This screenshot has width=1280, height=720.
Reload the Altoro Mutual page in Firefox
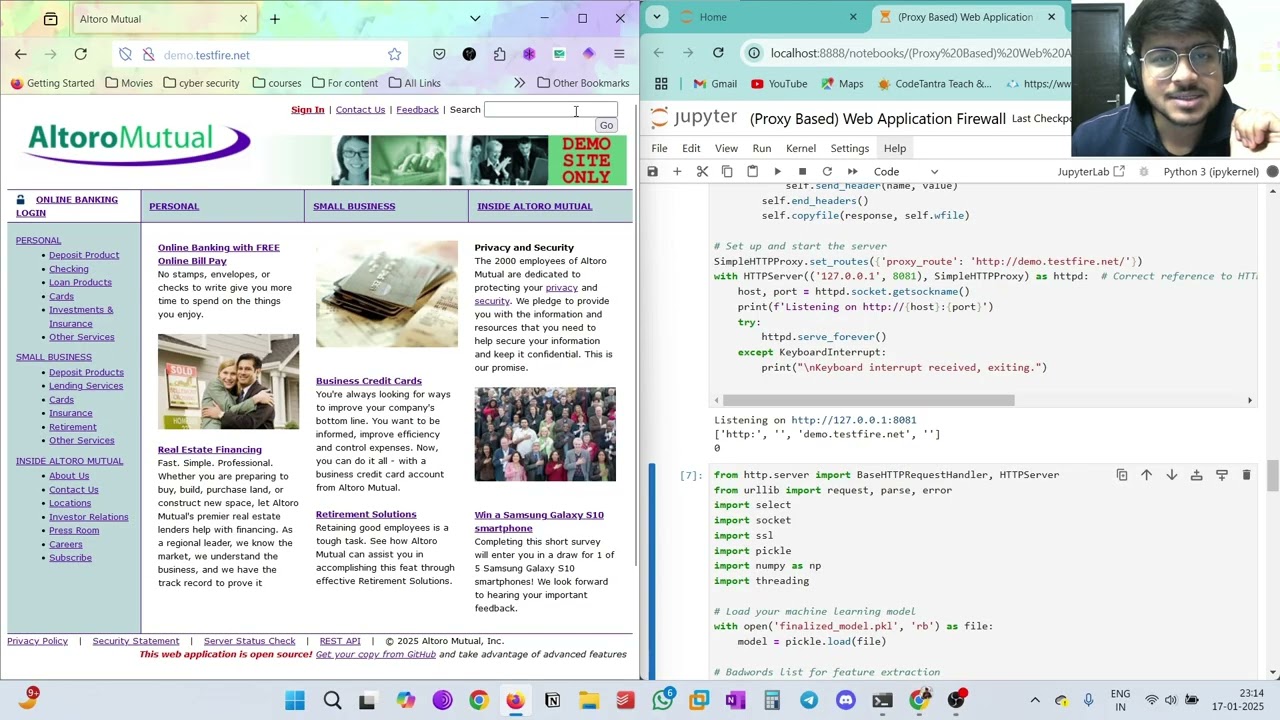[x=81, y=55]
